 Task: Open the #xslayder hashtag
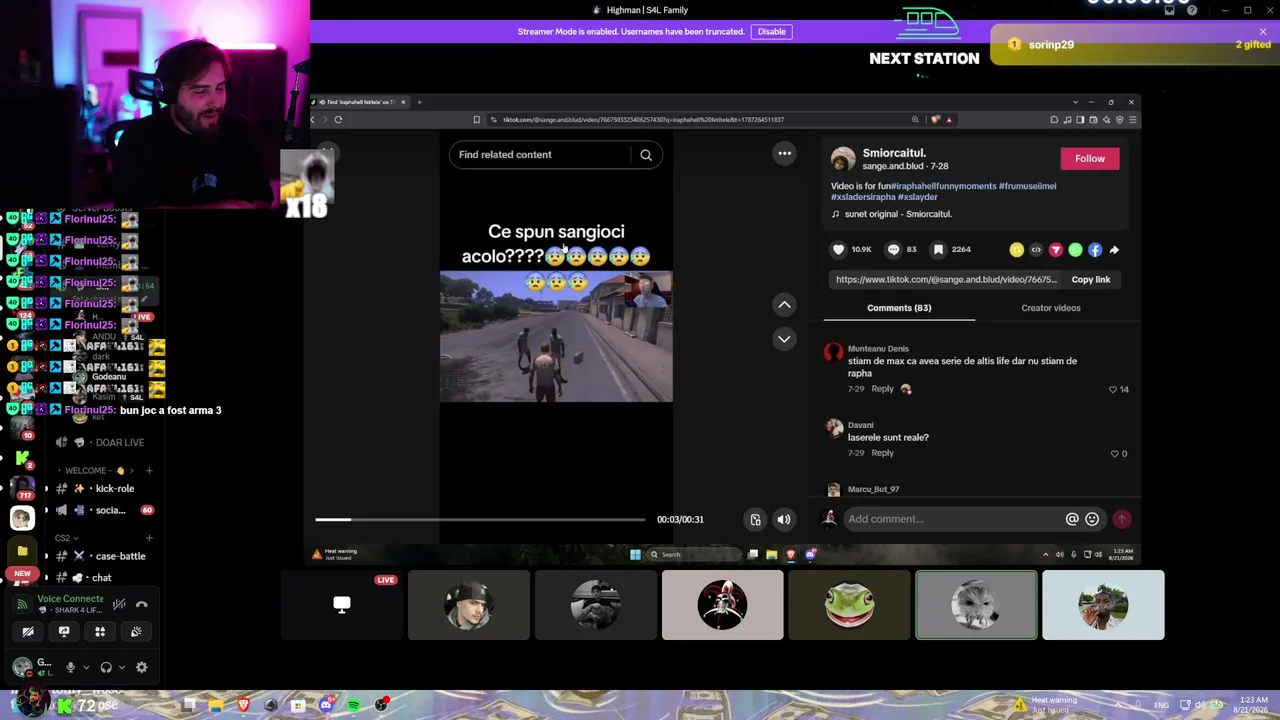click(917, 197)
